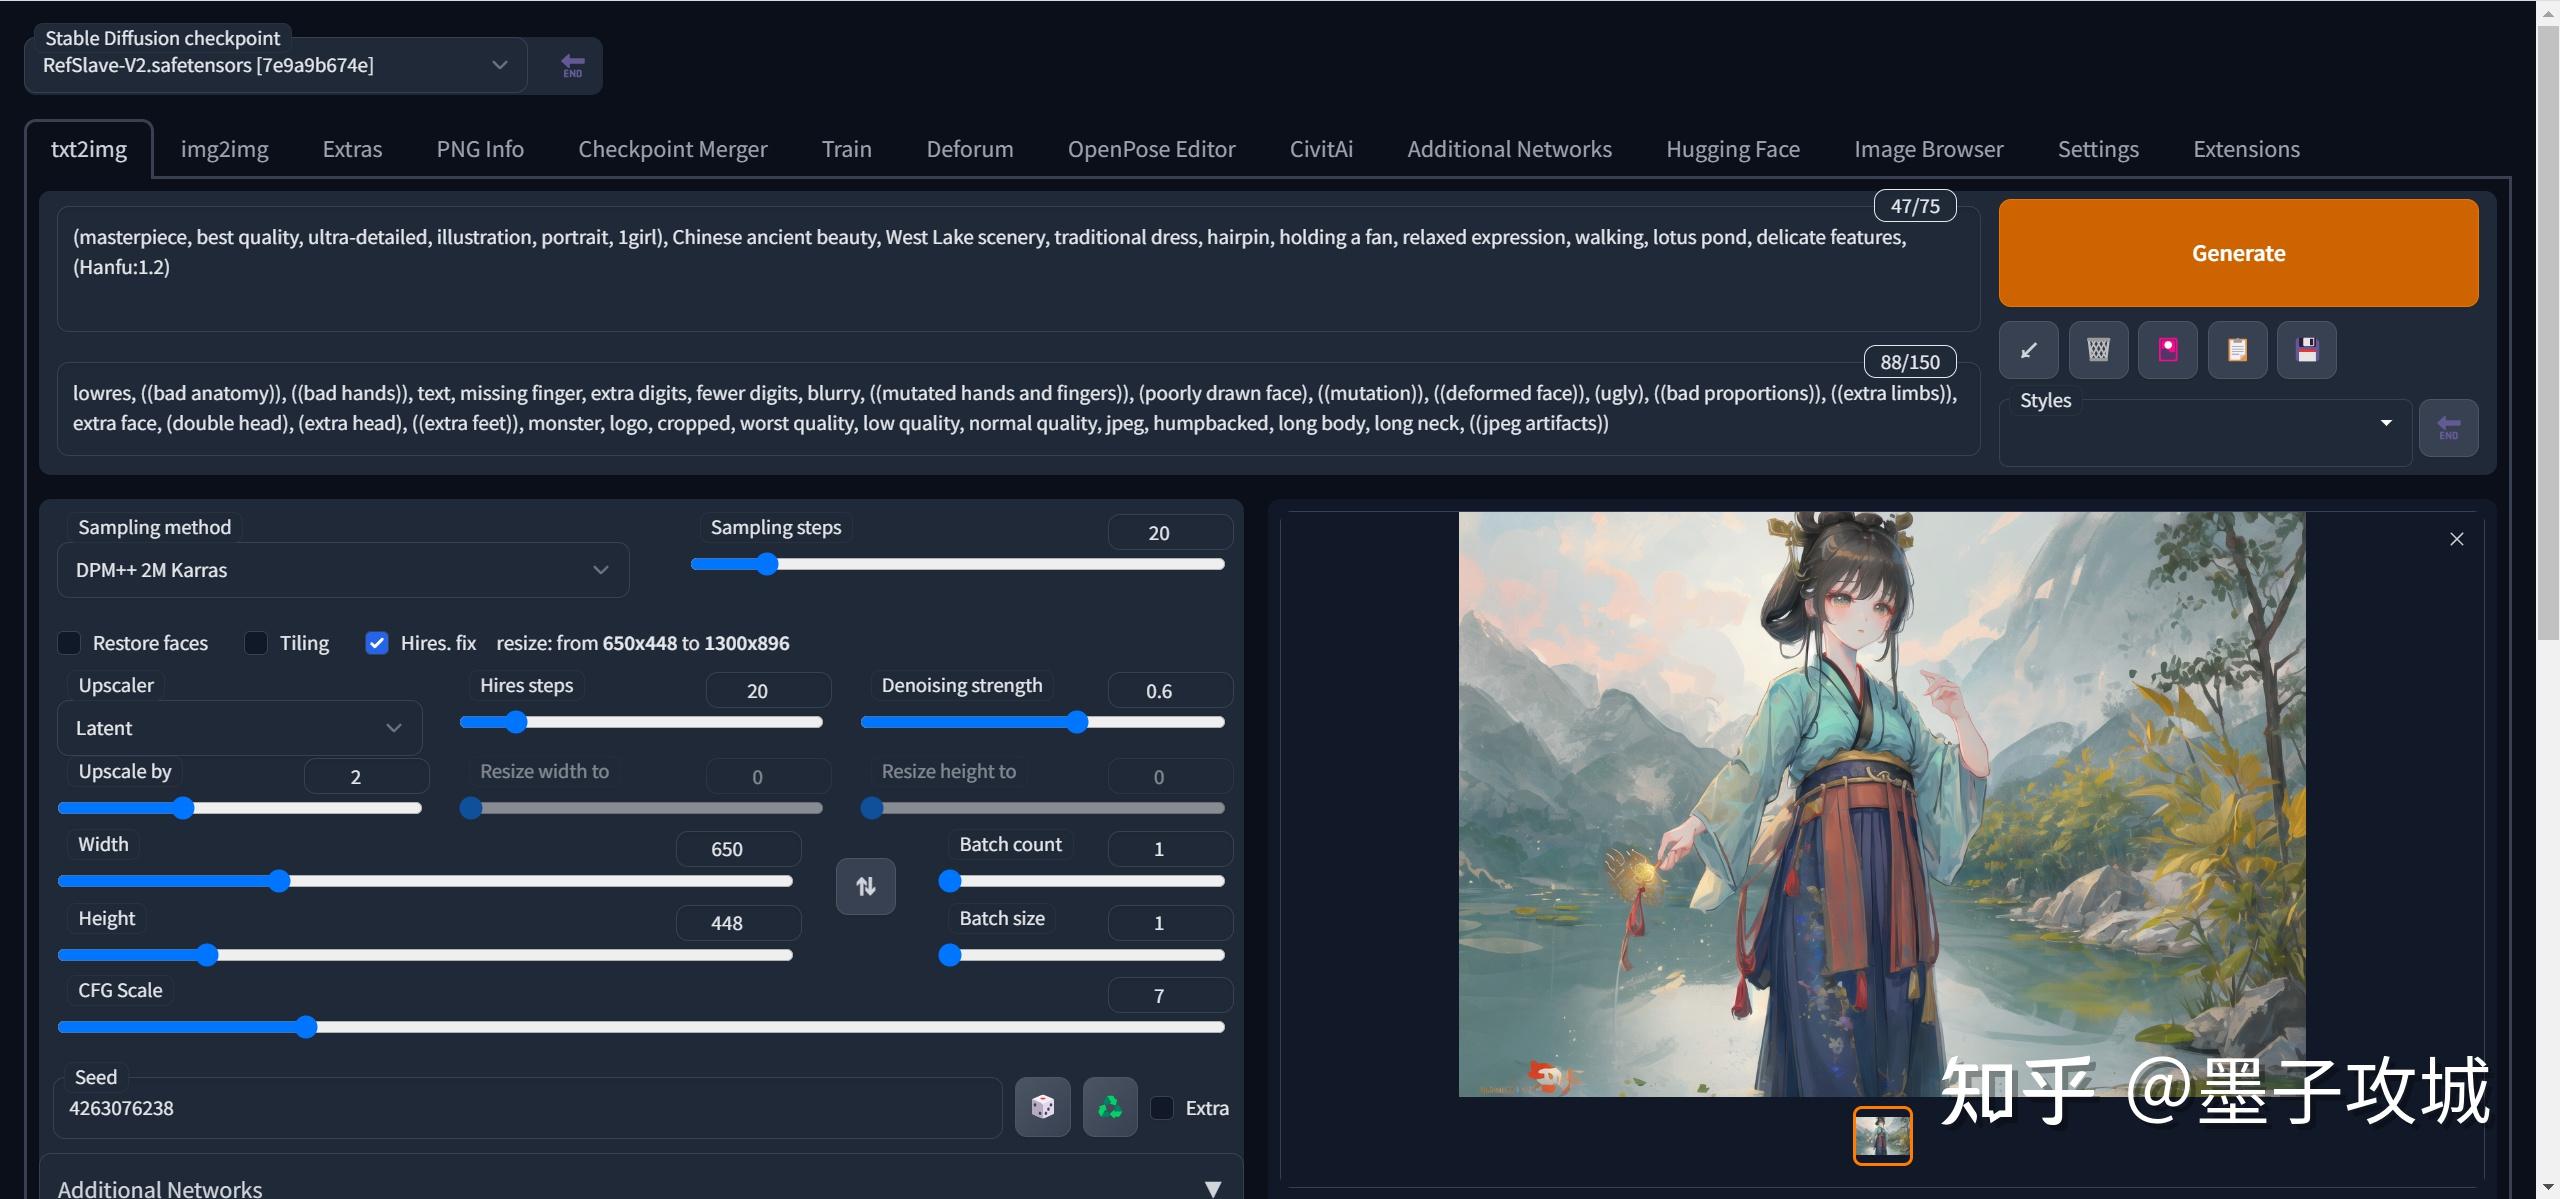The height and width of the screenshot is (1199, 2560).
Task: Switch to the img2img tab
Action: 224,149
